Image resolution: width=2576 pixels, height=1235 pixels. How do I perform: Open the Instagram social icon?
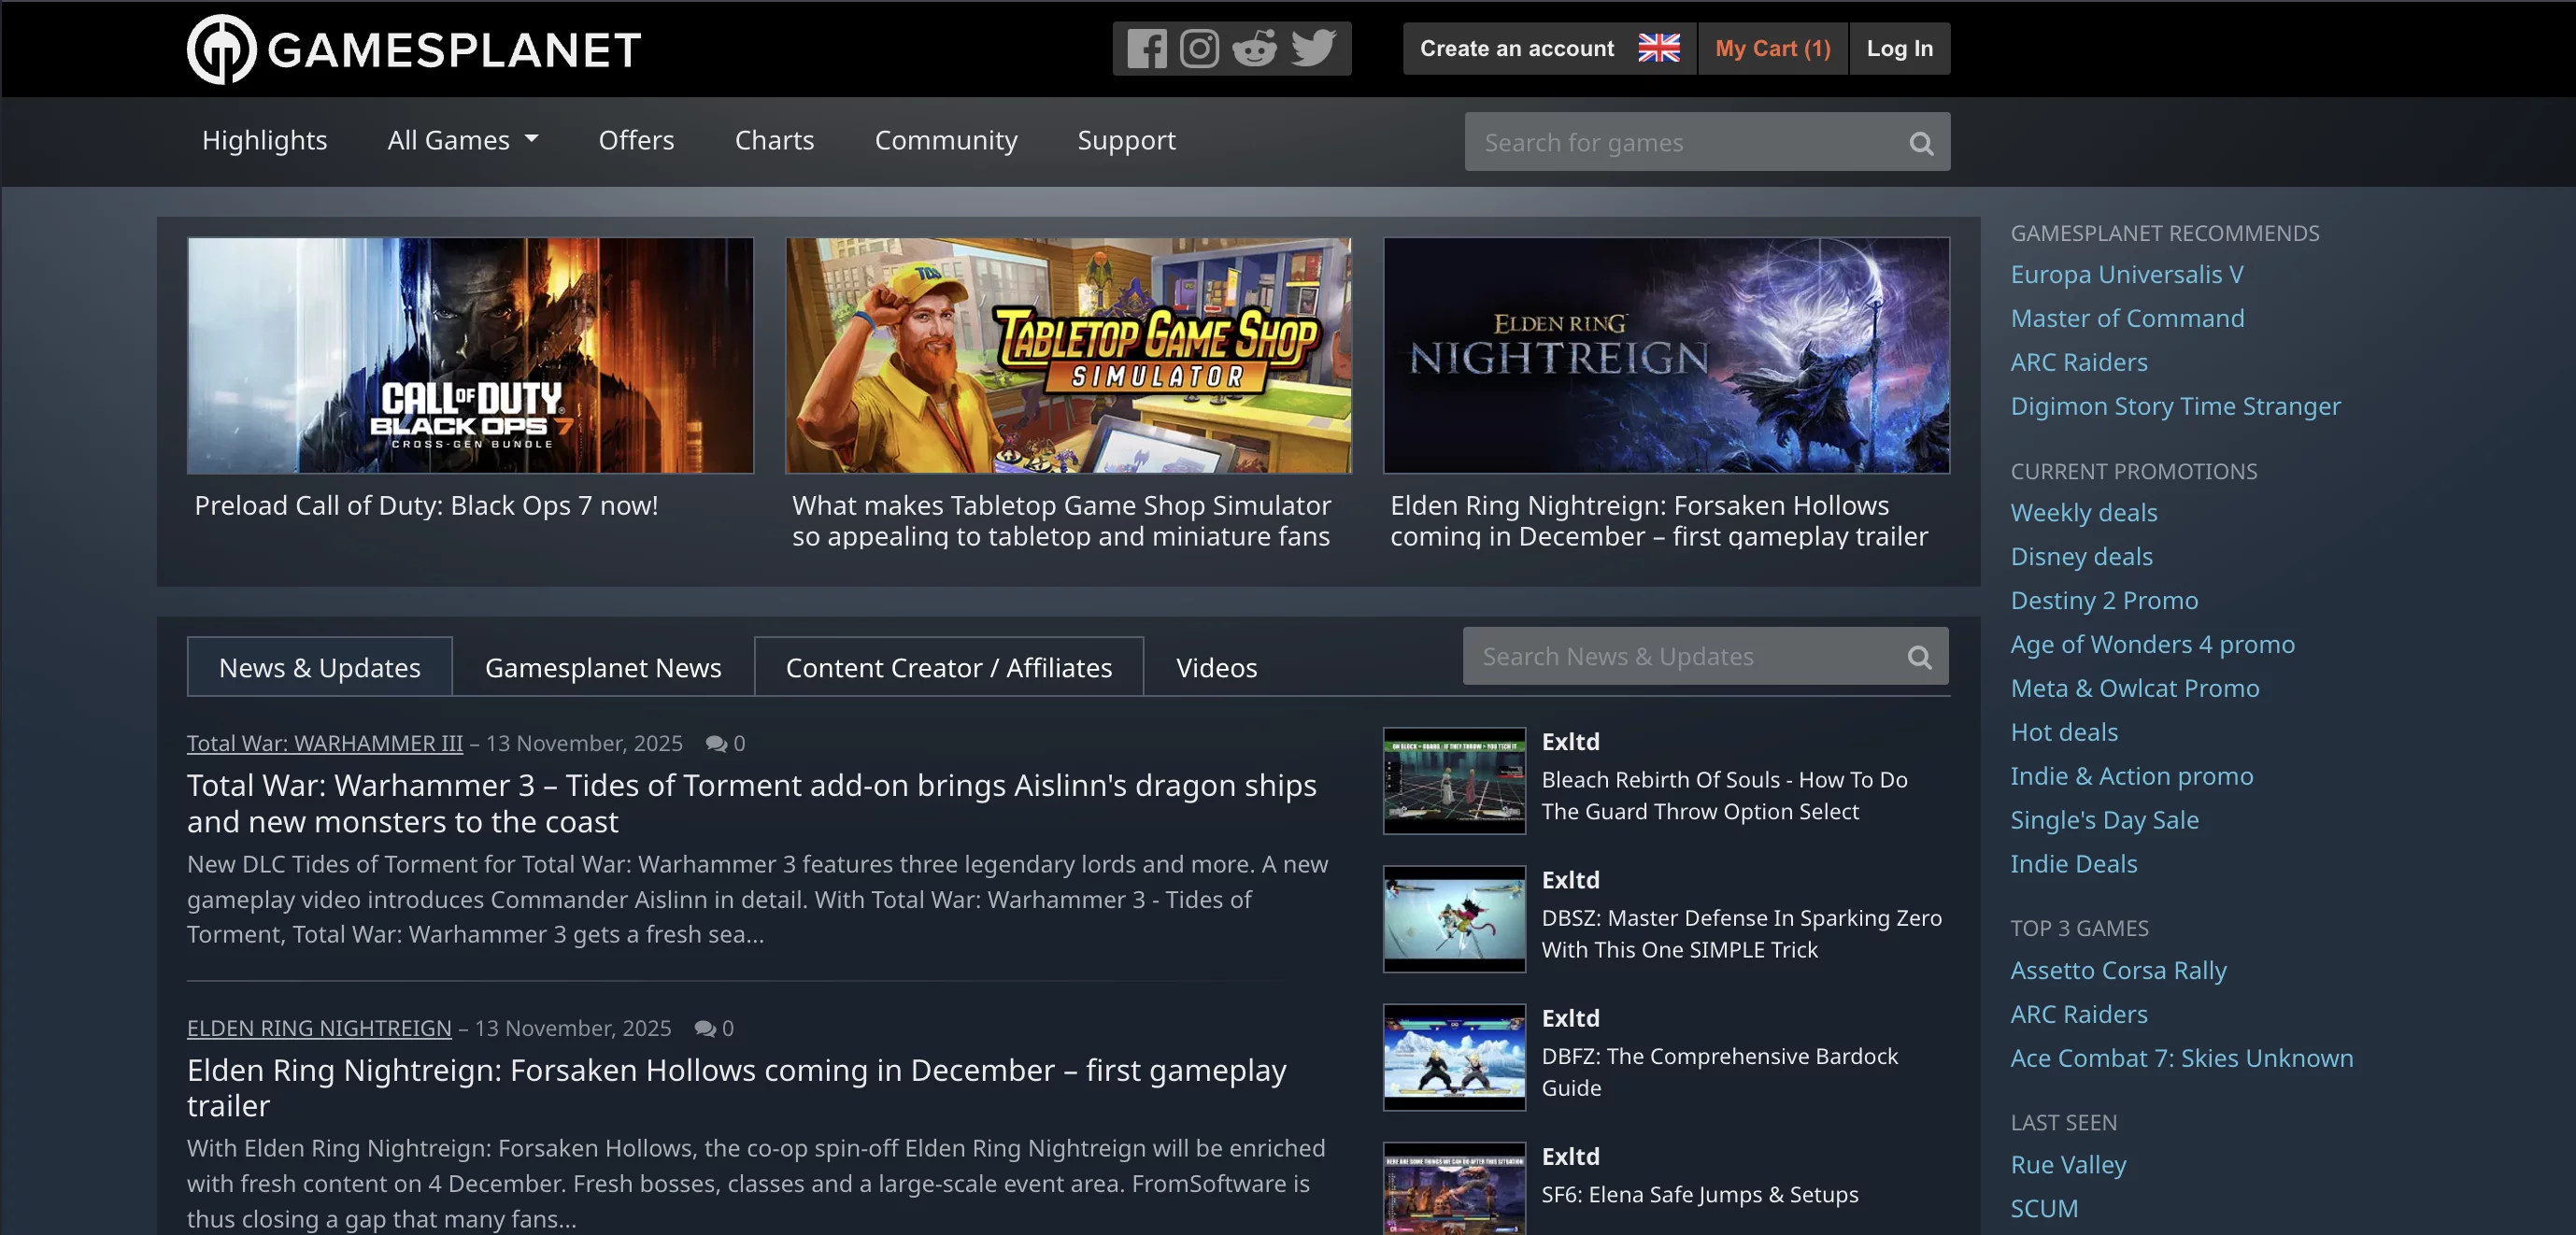[x=1199, y=48]
